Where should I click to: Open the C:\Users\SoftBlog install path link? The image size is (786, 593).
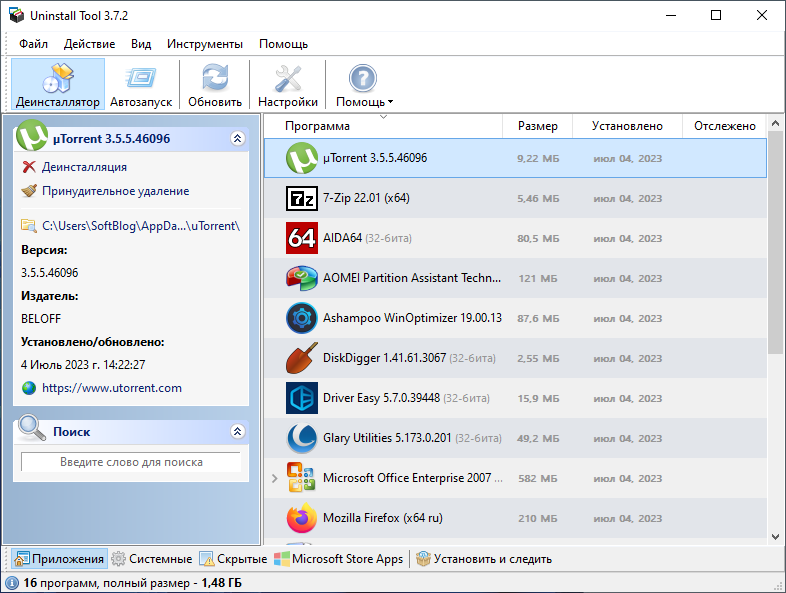(141, 226)
